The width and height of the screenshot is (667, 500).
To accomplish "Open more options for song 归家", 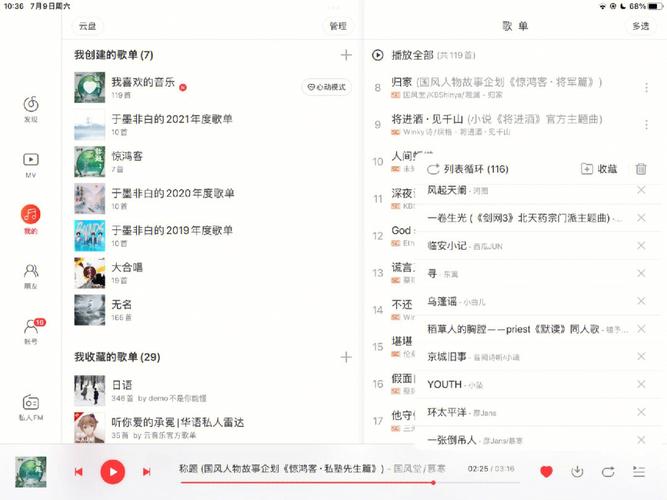I will tap(646, 87).
